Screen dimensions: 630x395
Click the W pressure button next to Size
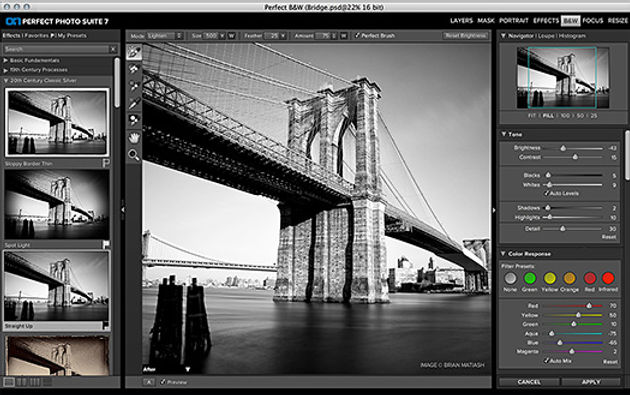coord(231,36)
